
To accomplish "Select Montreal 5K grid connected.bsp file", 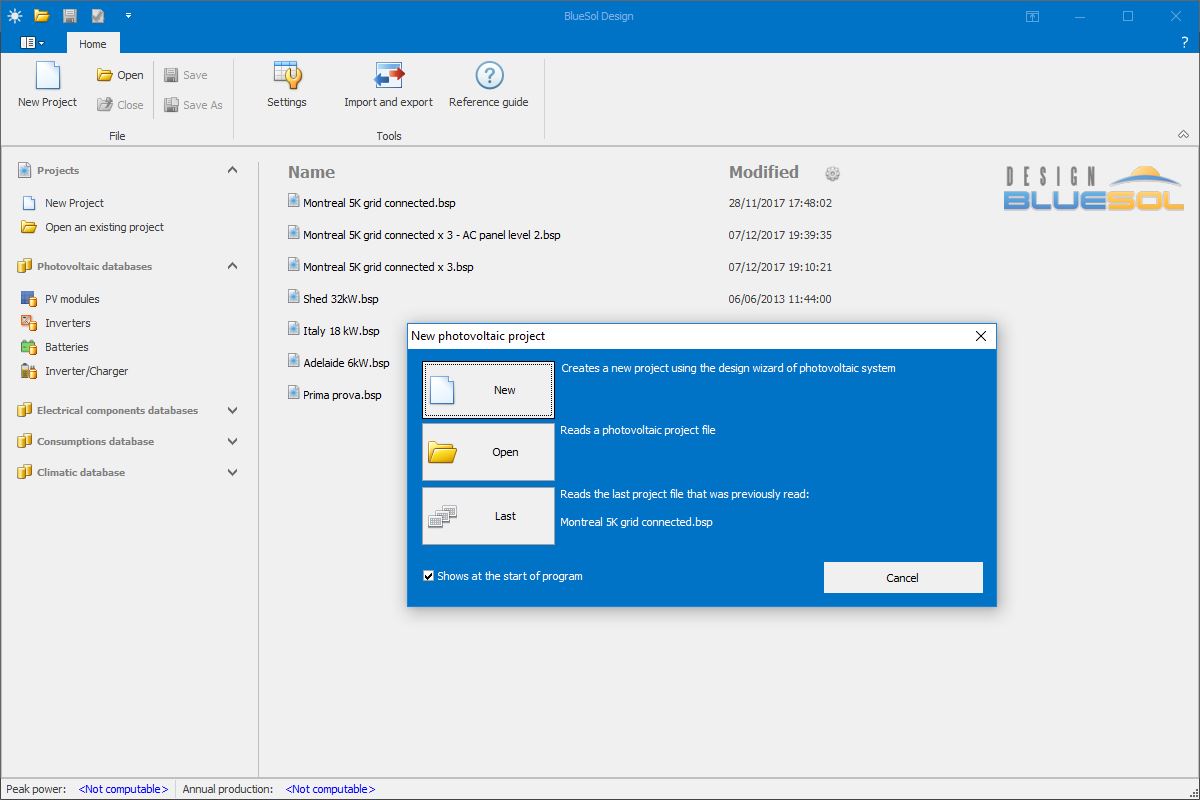I will tap(379, 203).
